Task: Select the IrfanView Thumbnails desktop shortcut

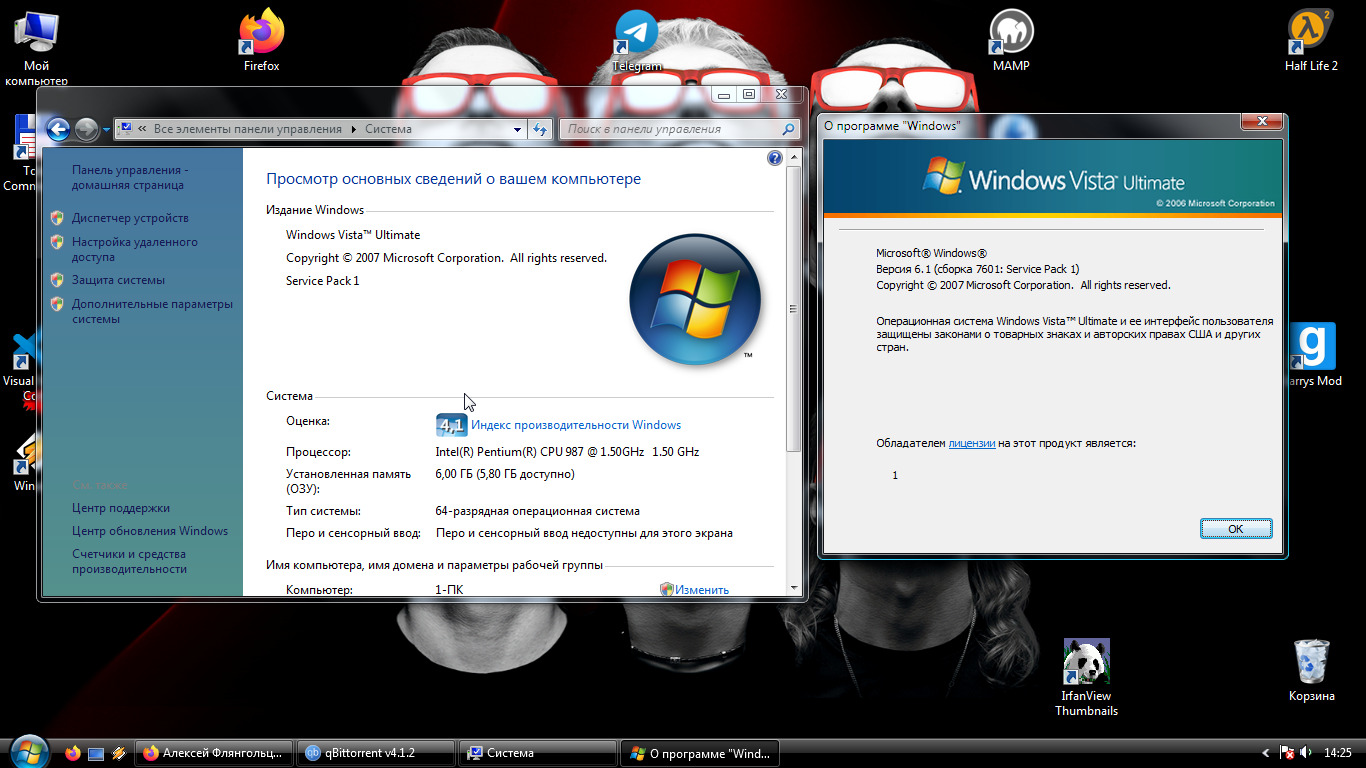Action: click(x=1086, y=678)
